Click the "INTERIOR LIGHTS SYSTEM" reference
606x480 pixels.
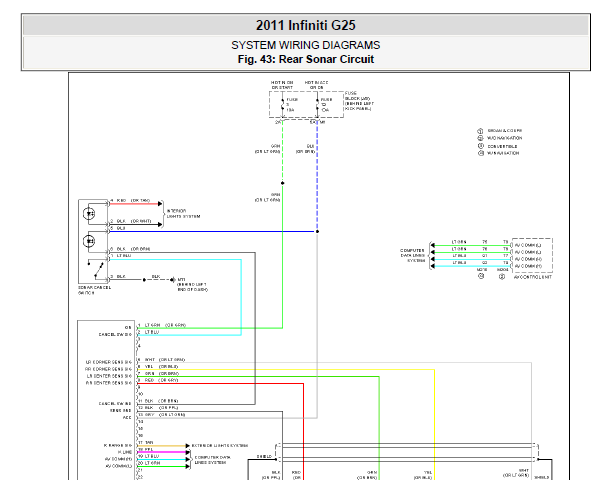point(183,214)
